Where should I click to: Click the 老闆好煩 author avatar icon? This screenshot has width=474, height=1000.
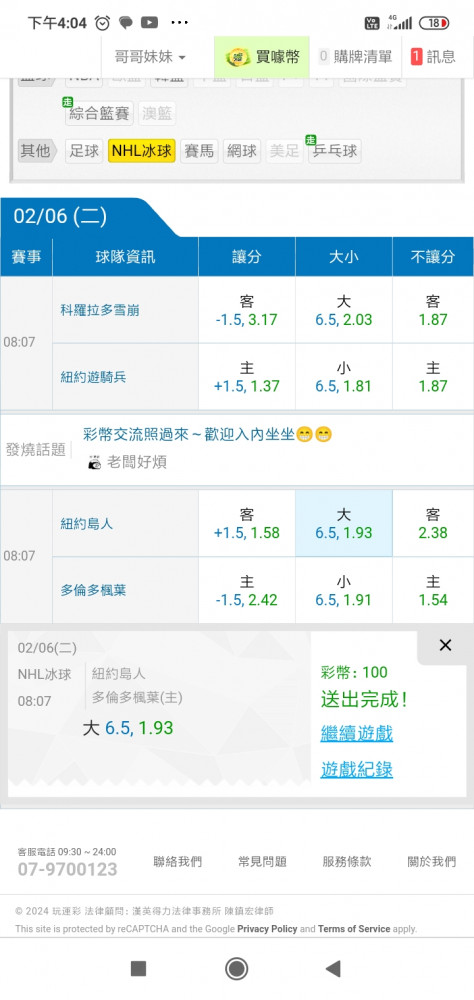pyautogui.click(x=94, y=462)
